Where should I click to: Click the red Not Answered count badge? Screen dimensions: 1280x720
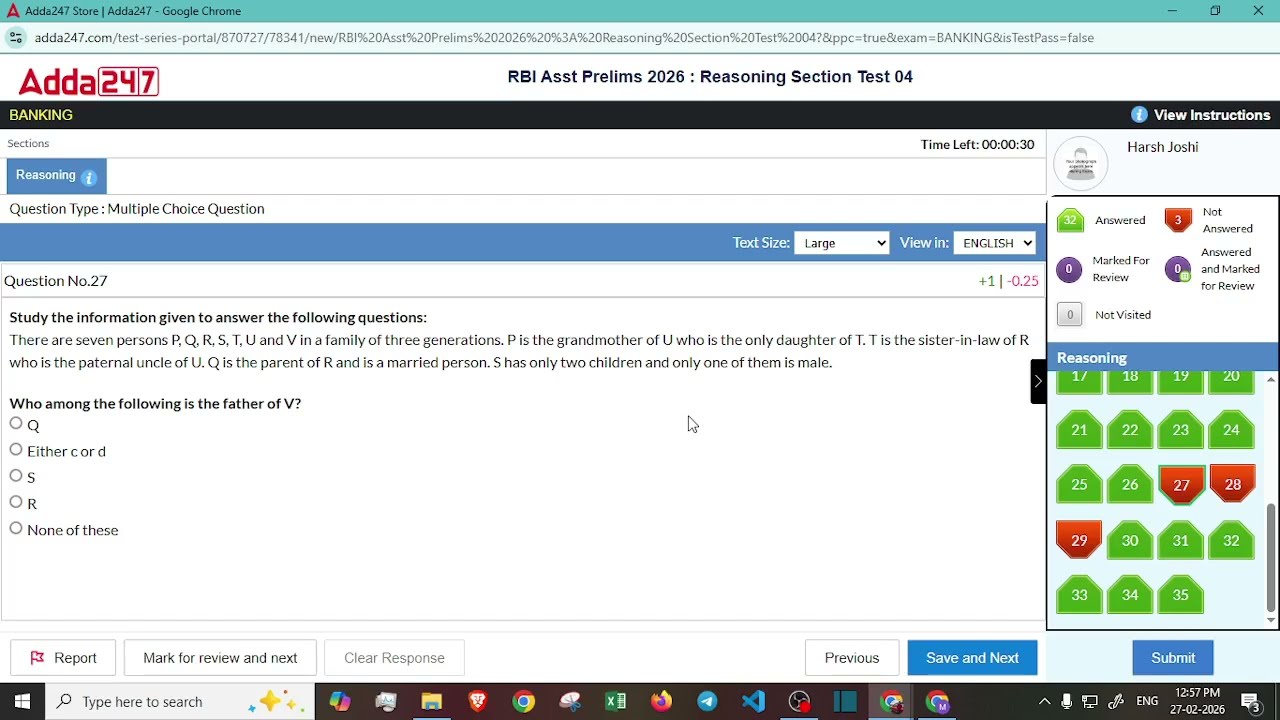pyautogui.click(x=1178, y=220)
